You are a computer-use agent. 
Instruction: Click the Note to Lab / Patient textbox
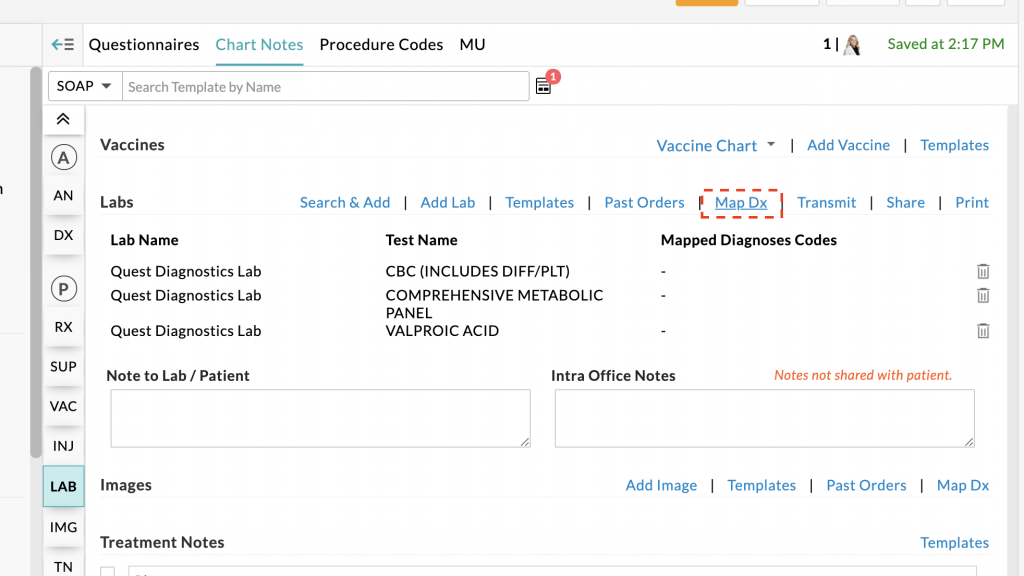tap(320, 418)
